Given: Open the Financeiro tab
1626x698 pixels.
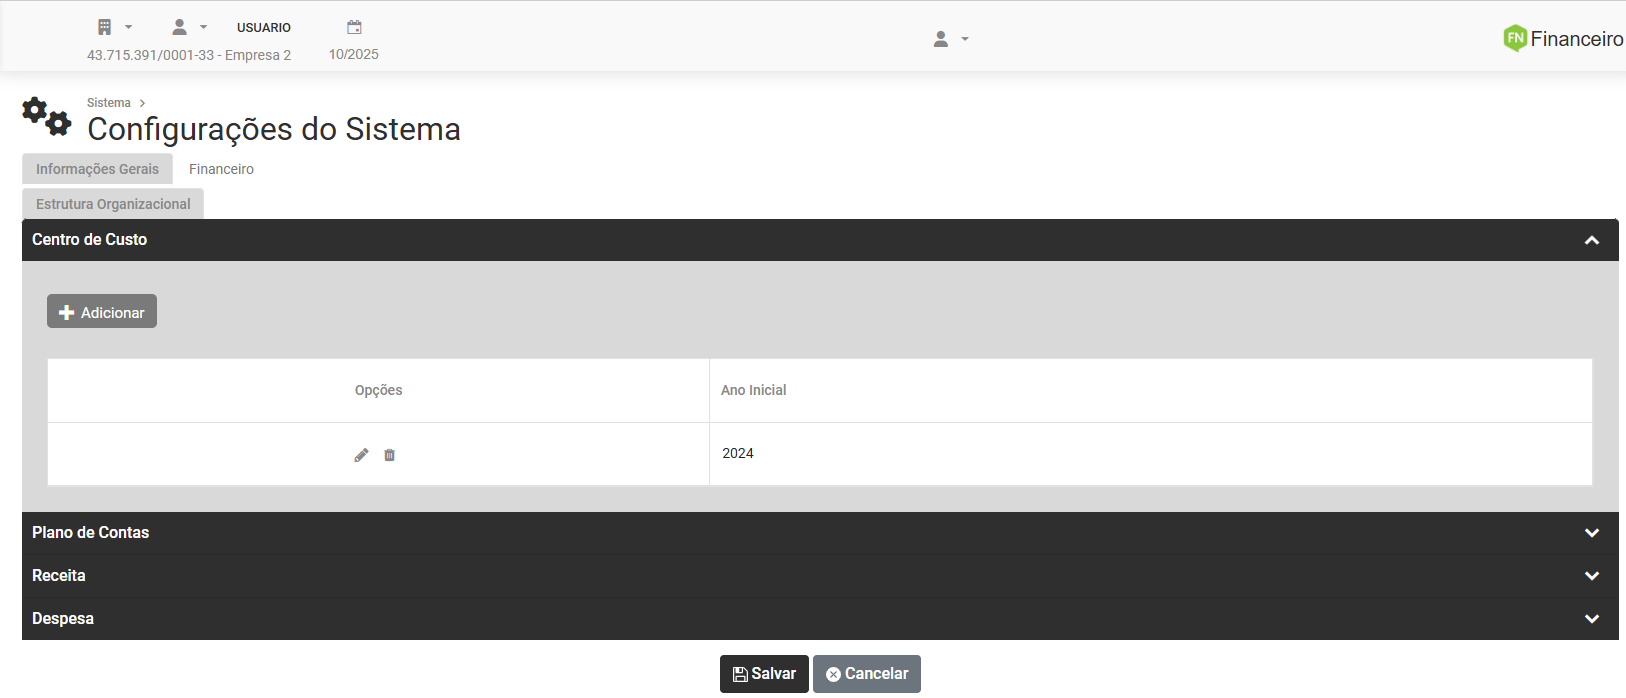Looking at the screenshot, I should [221, 169].
